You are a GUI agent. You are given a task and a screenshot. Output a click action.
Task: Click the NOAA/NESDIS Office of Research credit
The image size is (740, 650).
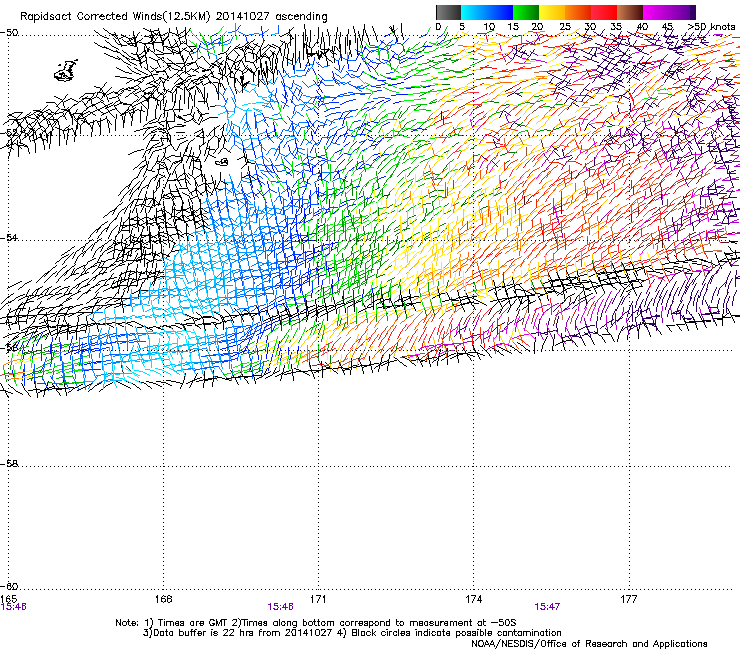pos(589,644)
